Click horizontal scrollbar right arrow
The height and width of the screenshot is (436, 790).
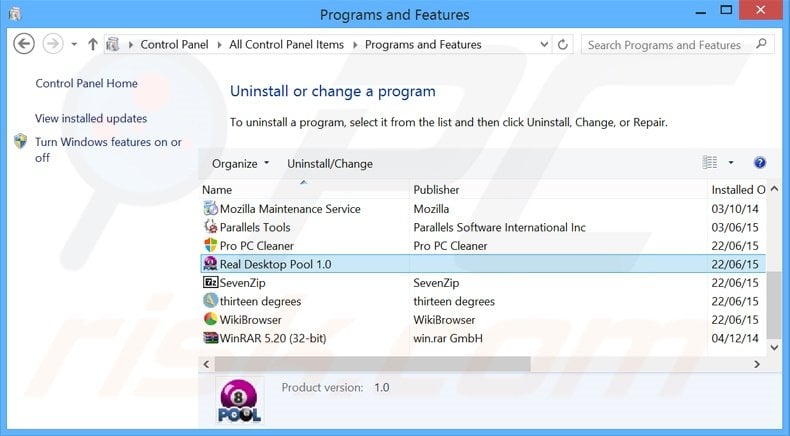click(757, 364)
